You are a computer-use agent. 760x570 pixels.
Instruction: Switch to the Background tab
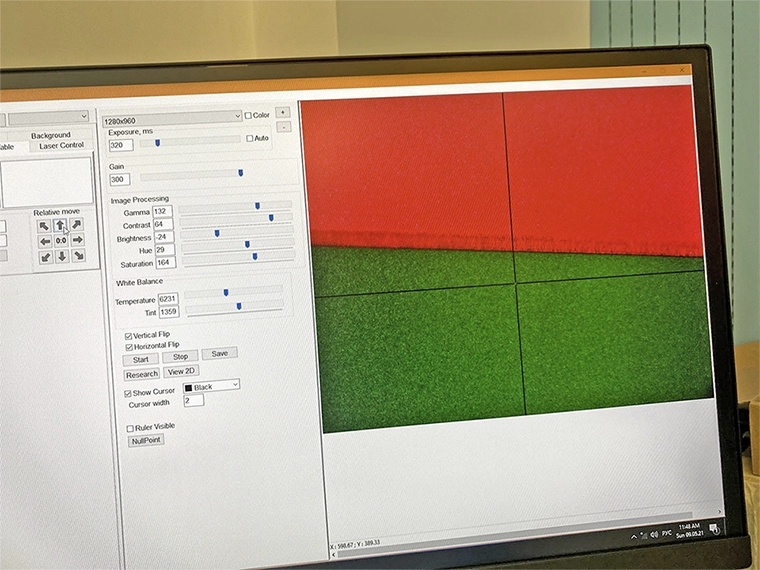click(51, 135)
